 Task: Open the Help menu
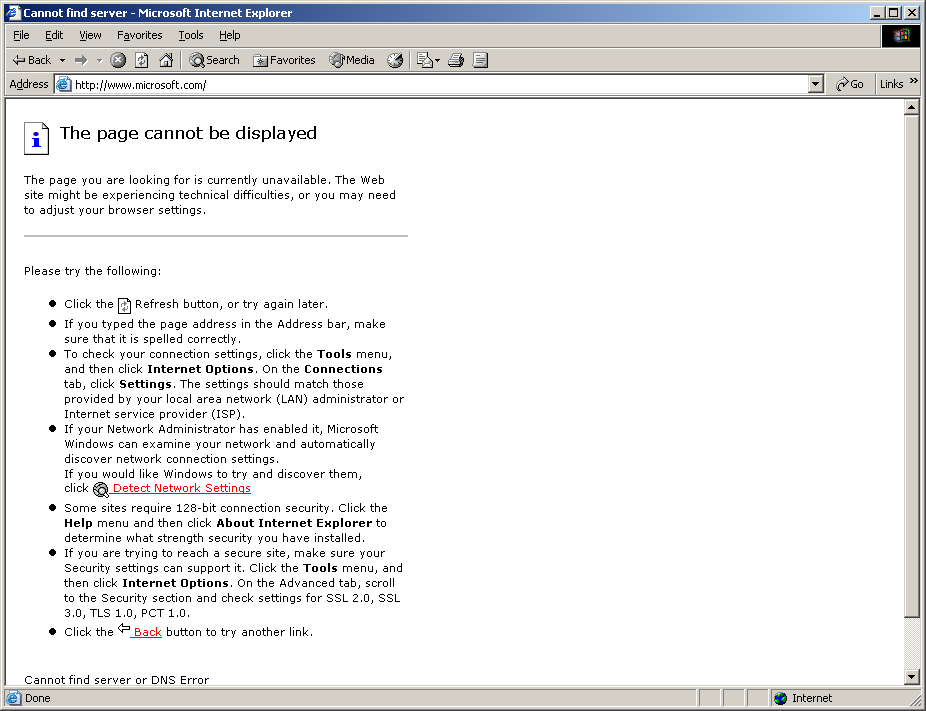pos(230,35)
